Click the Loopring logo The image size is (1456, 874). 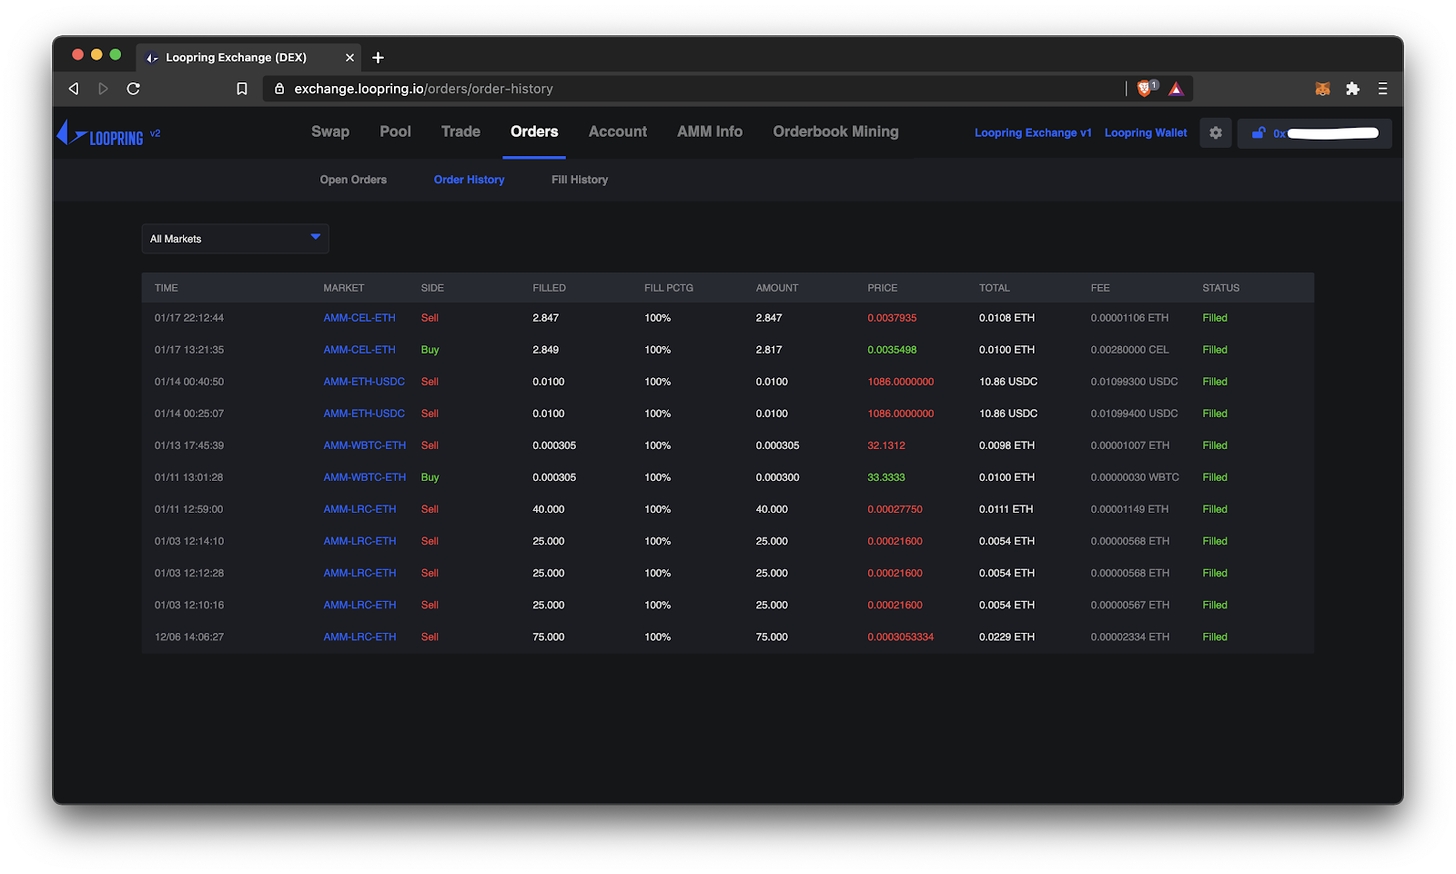pos(101,135)
